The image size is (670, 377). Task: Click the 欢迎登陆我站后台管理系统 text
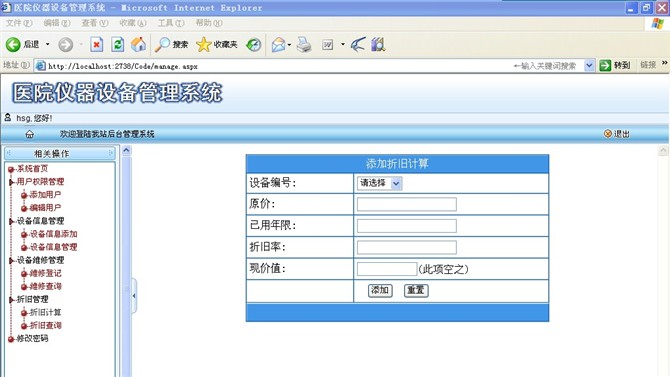pos(107,134)
